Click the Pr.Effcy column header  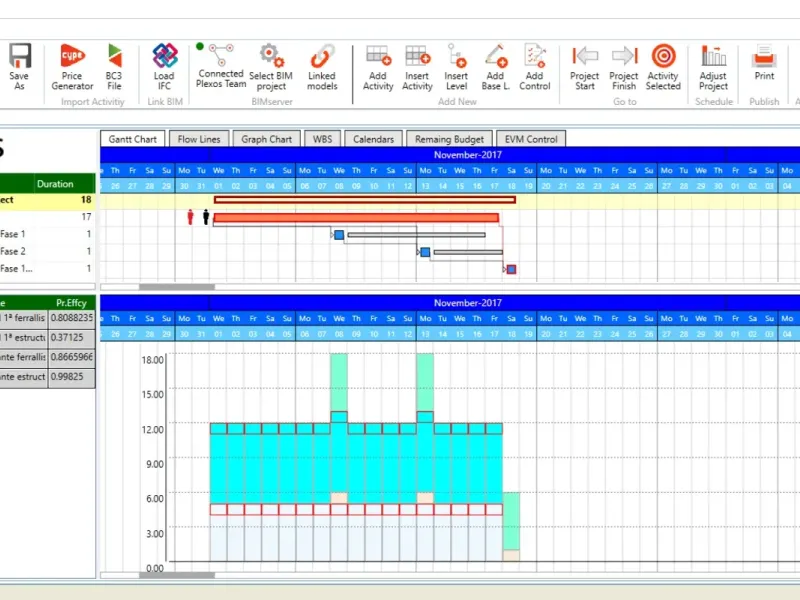[71, 303]
